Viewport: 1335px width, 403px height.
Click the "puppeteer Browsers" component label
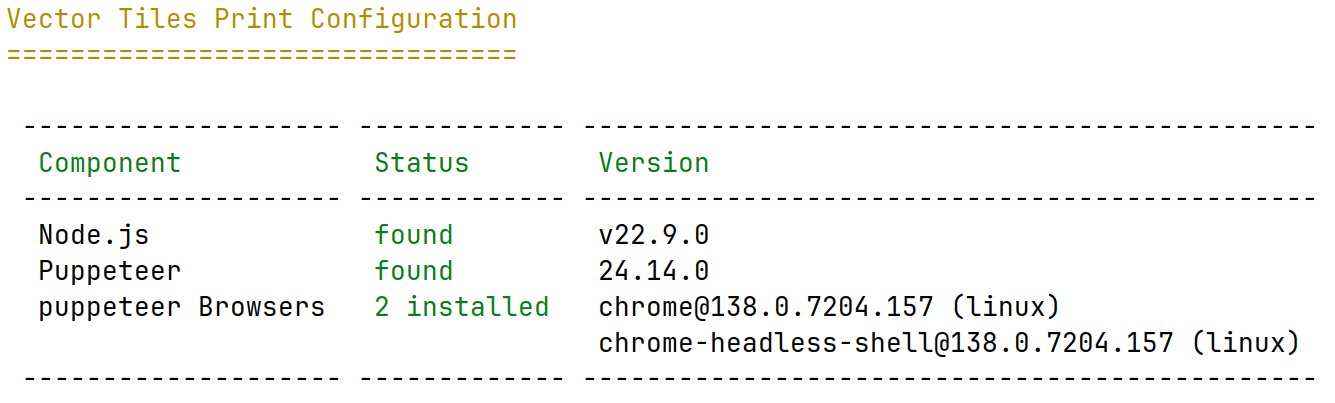click(182, 307)
